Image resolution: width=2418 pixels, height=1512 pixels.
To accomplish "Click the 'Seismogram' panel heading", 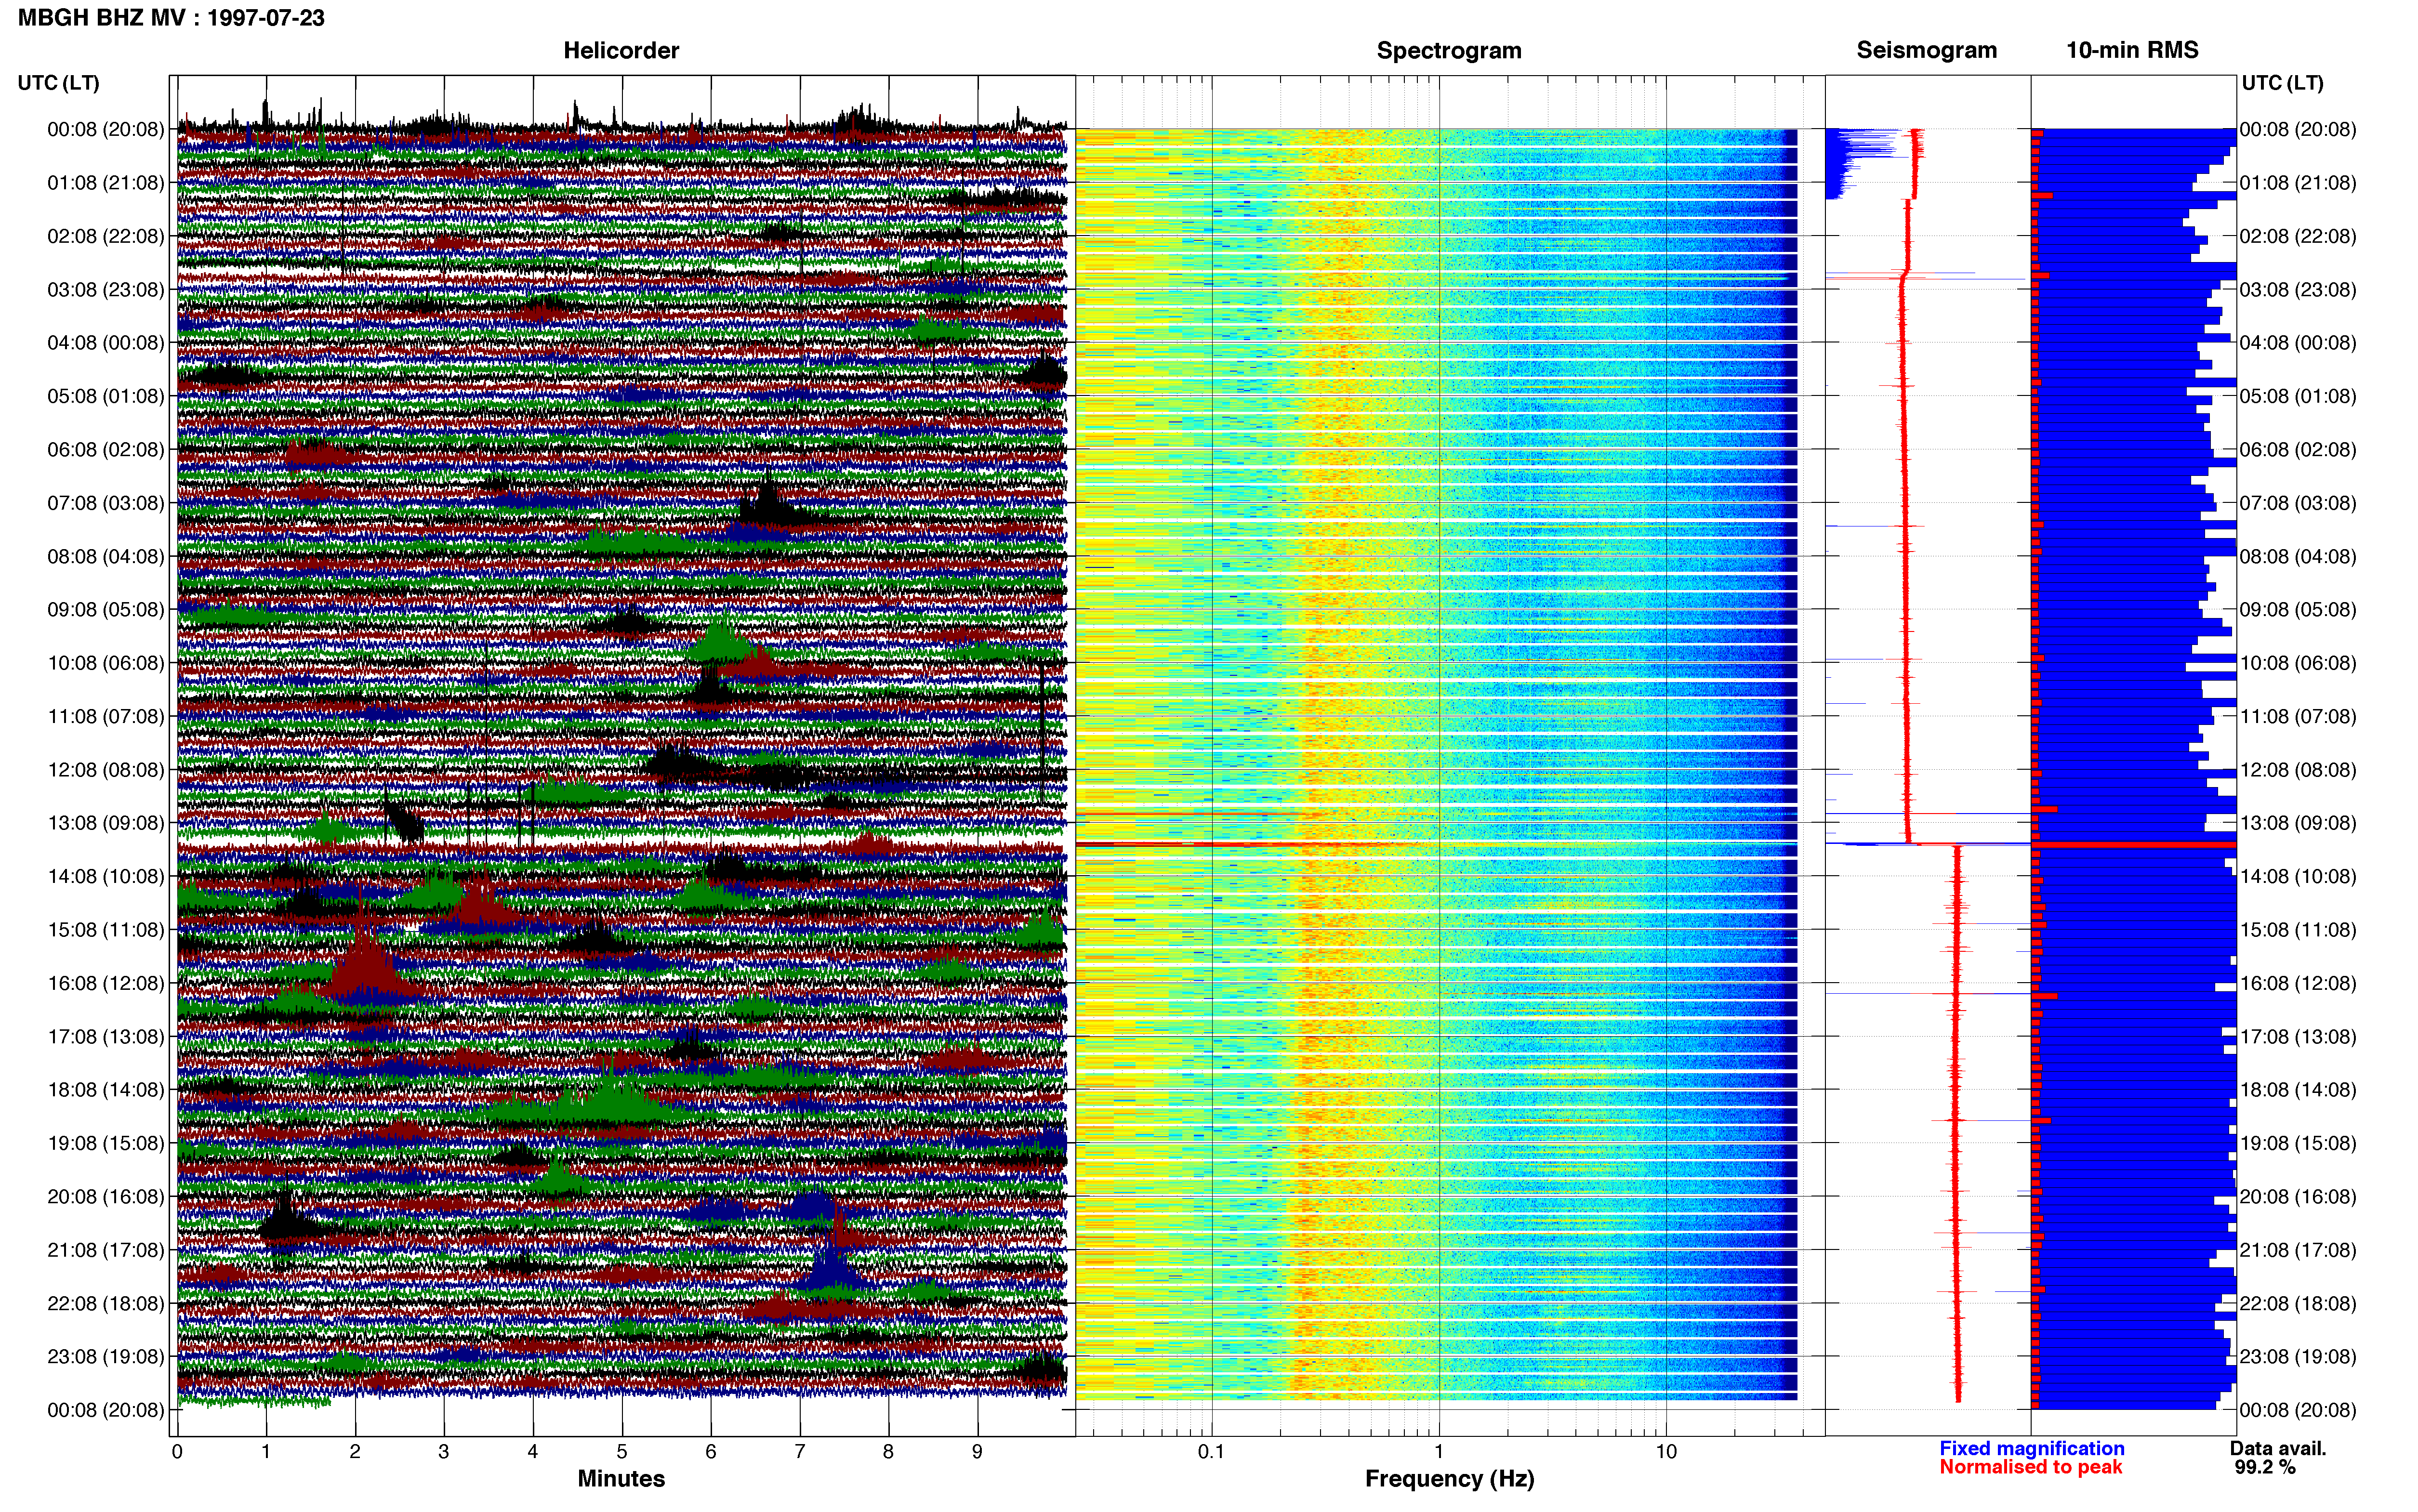I will [1926, 50].
